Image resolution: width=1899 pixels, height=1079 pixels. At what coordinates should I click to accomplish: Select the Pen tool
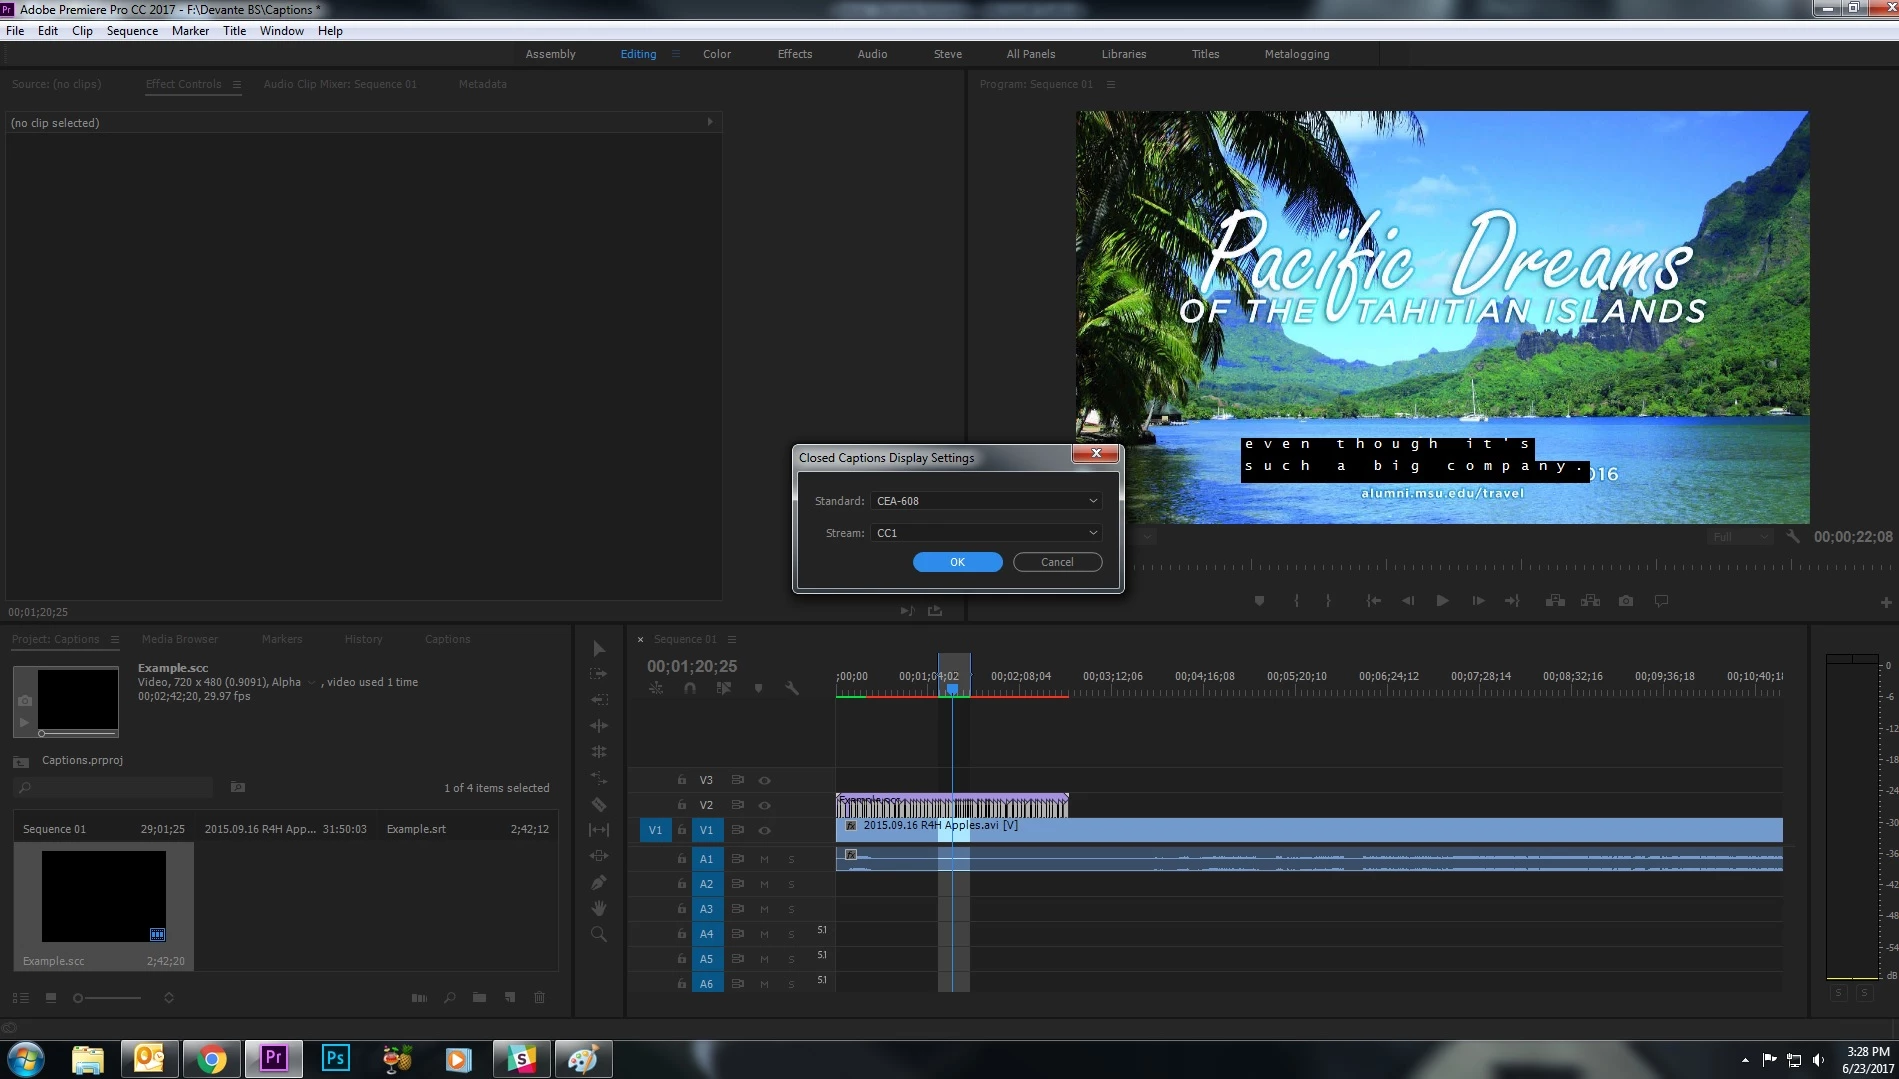pos(599,882)
